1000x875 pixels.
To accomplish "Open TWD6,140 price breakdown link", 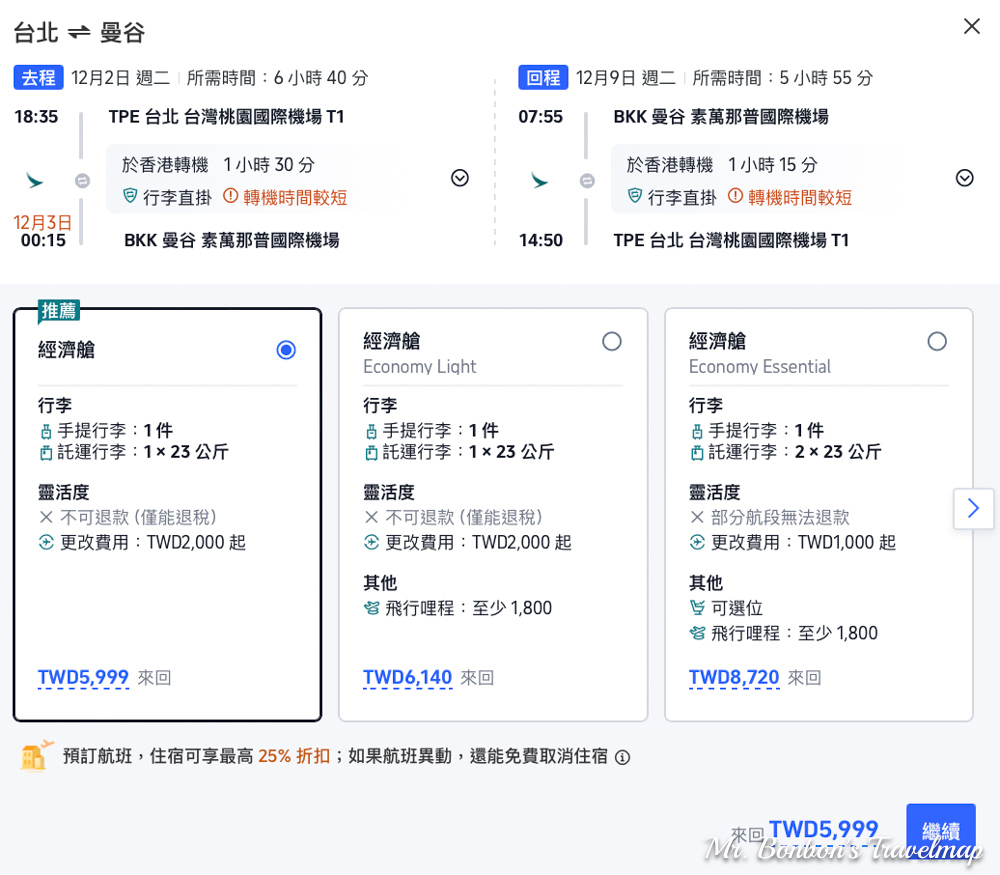I will tap(408, 678).
